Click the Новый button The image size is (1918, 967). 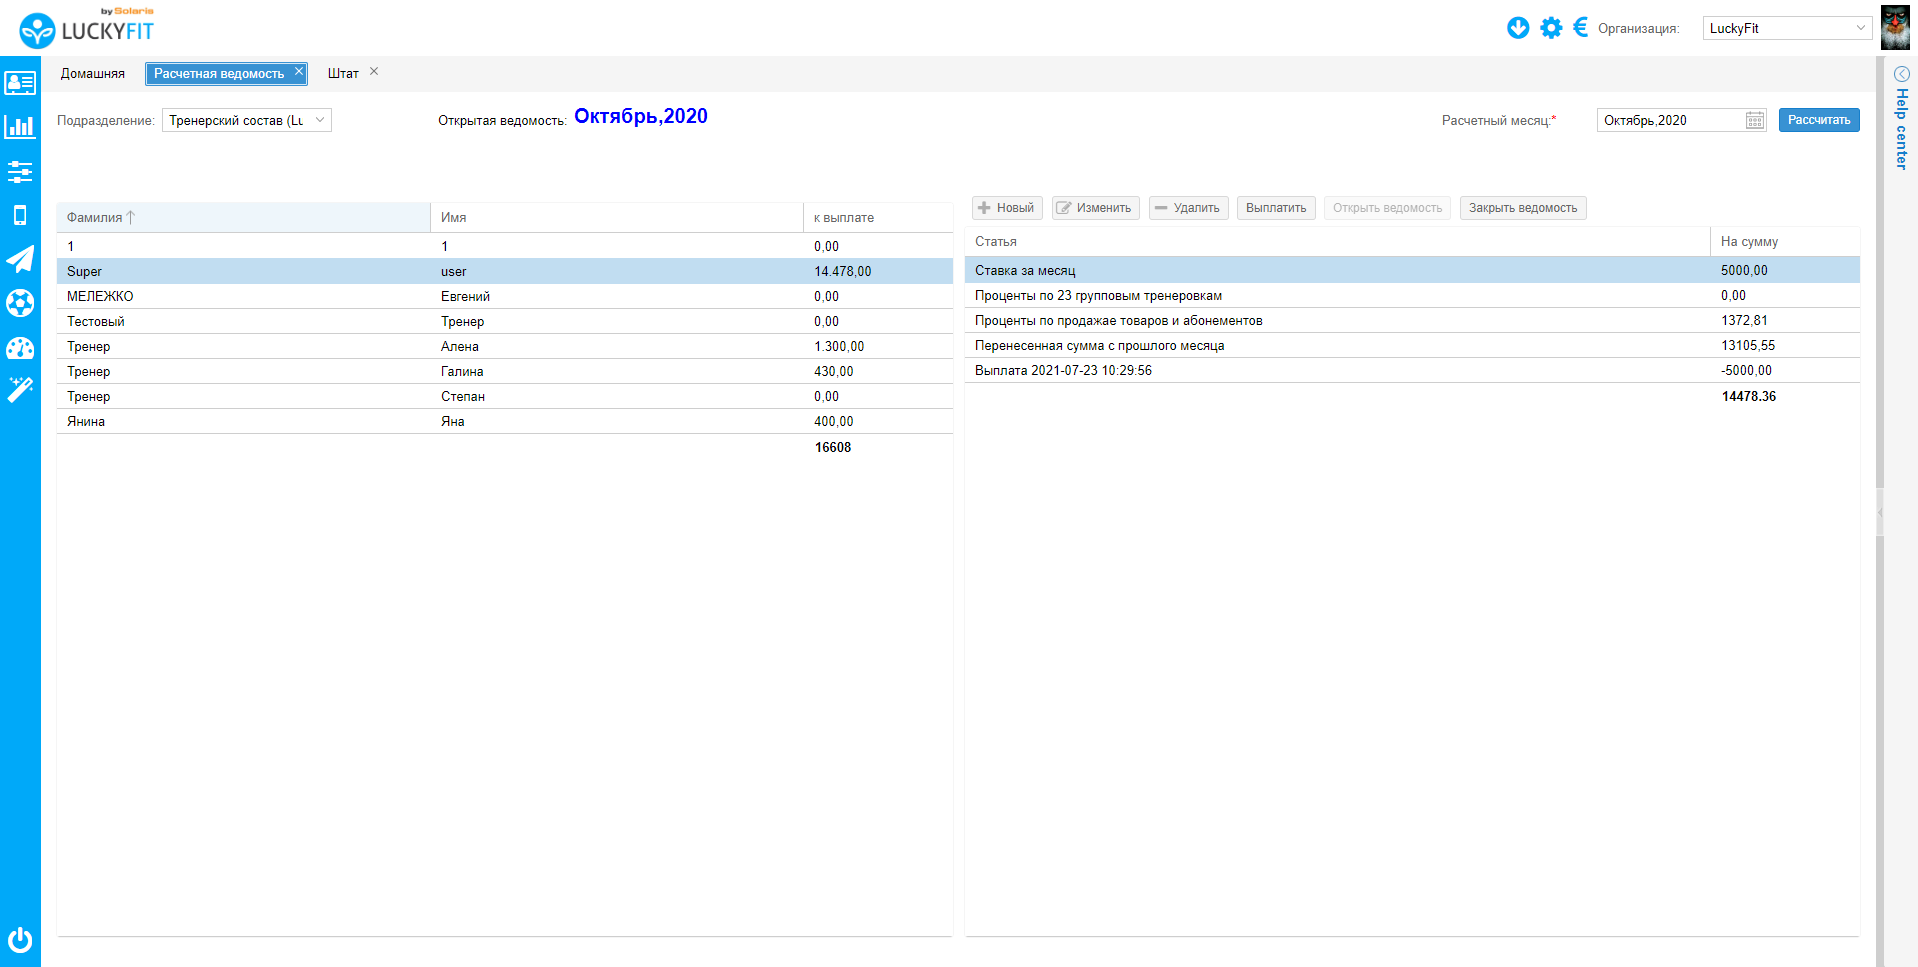point(1007,208)
